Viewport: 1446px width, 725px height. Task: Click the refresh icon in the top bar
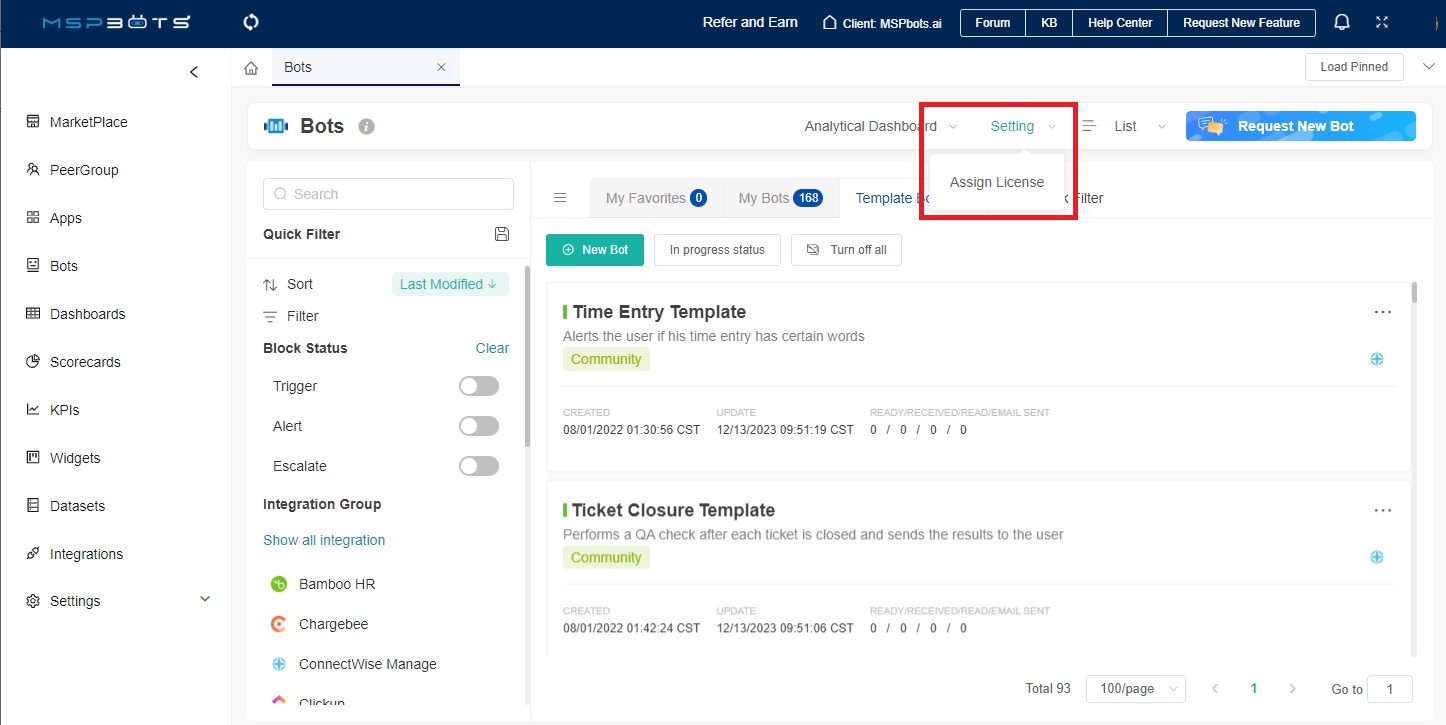click(x=249, y=22)
